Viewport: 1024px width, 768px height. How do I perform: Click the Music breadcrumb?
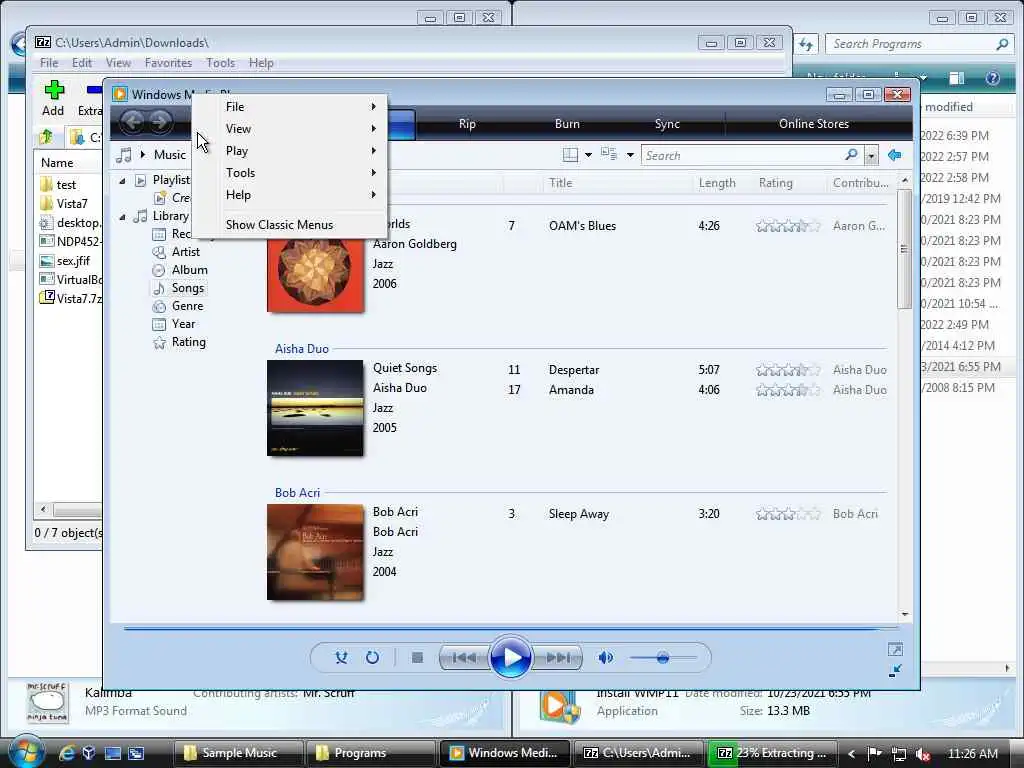click(x=170, y=155)
